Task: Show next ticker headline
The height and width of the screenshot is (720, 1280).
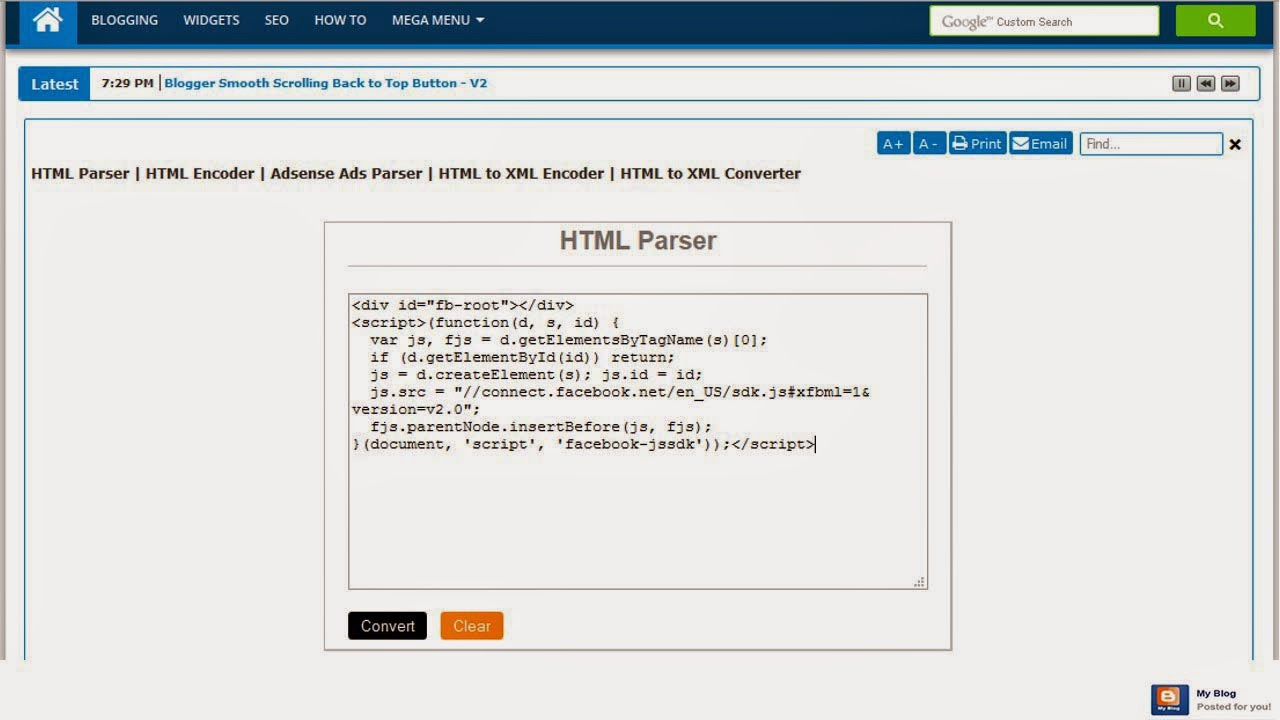Action: (1231, 84)
